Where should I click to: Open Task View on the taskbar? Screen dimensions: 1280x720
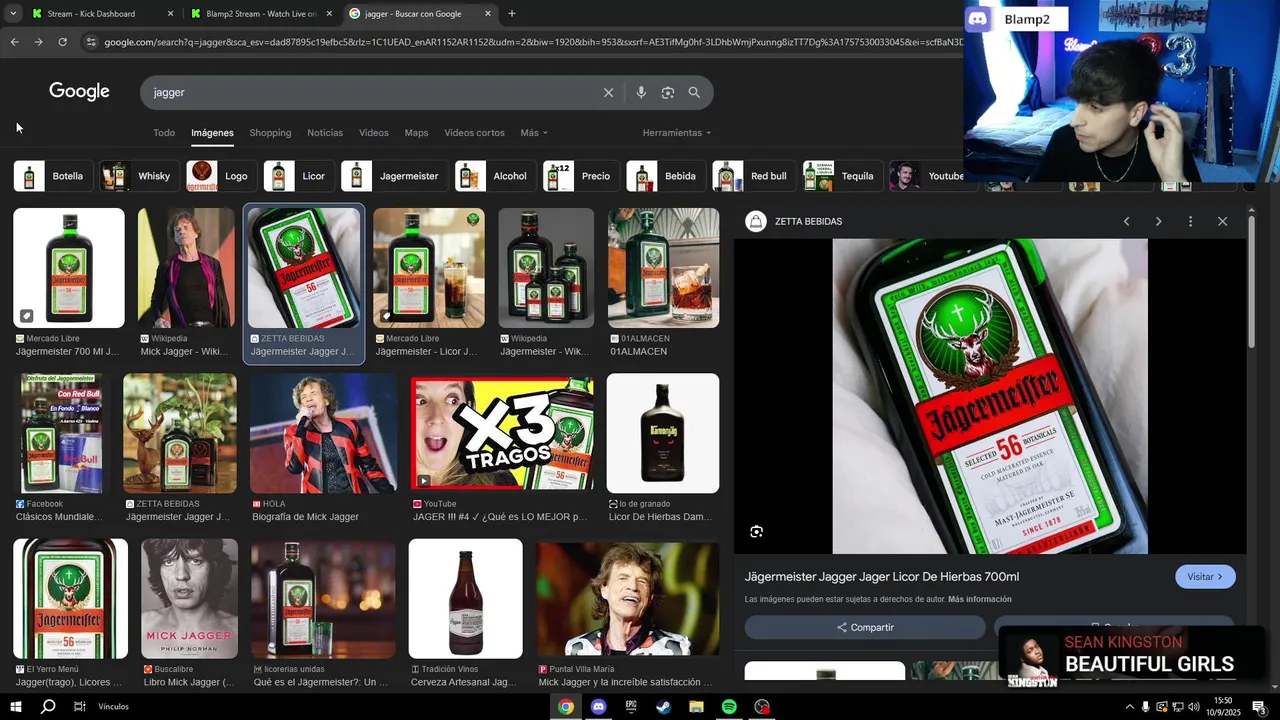tap(79, 706)
